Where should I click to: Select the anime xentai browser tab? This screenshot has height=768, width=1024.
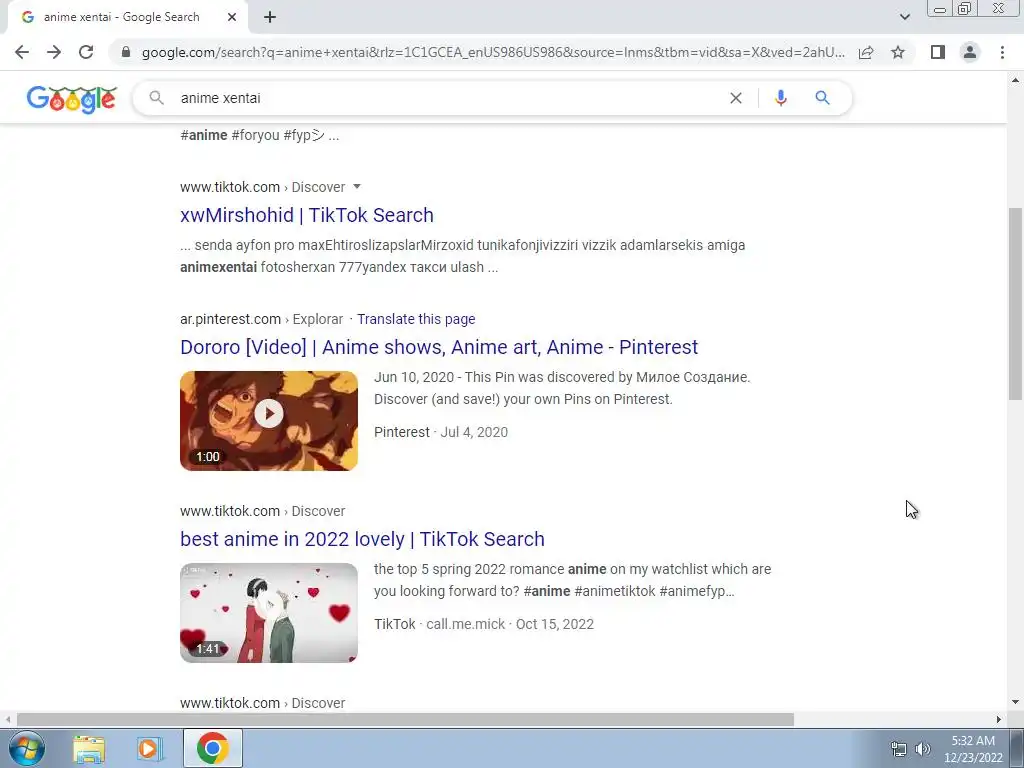coord(124,17)
